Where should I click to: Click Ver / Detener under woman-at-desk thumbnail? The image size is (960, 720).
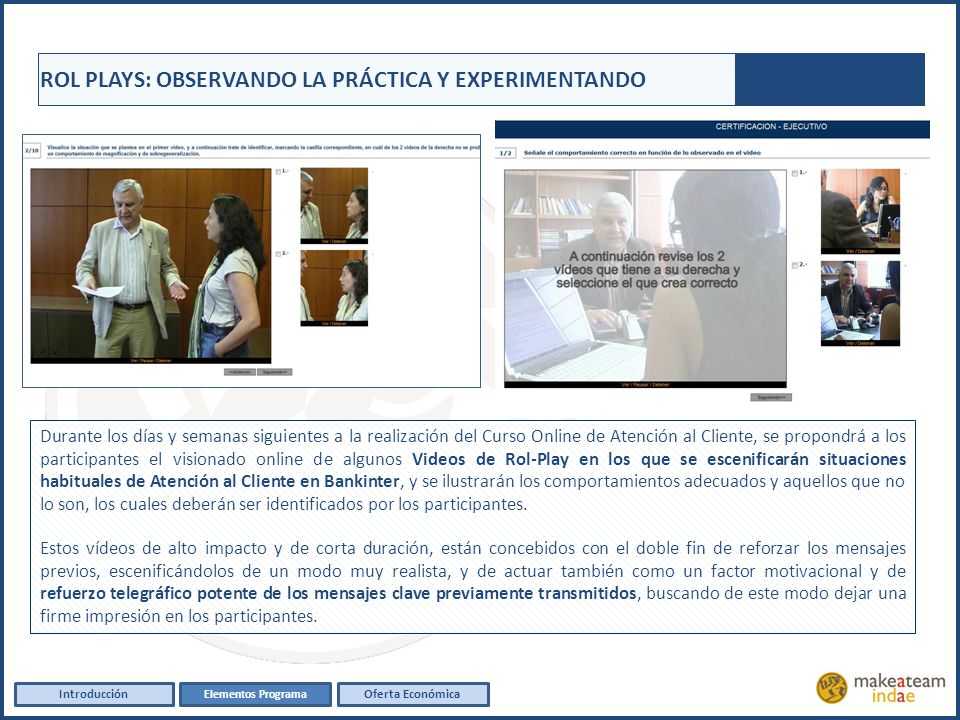pyautogui.click(x=860, y=251)
